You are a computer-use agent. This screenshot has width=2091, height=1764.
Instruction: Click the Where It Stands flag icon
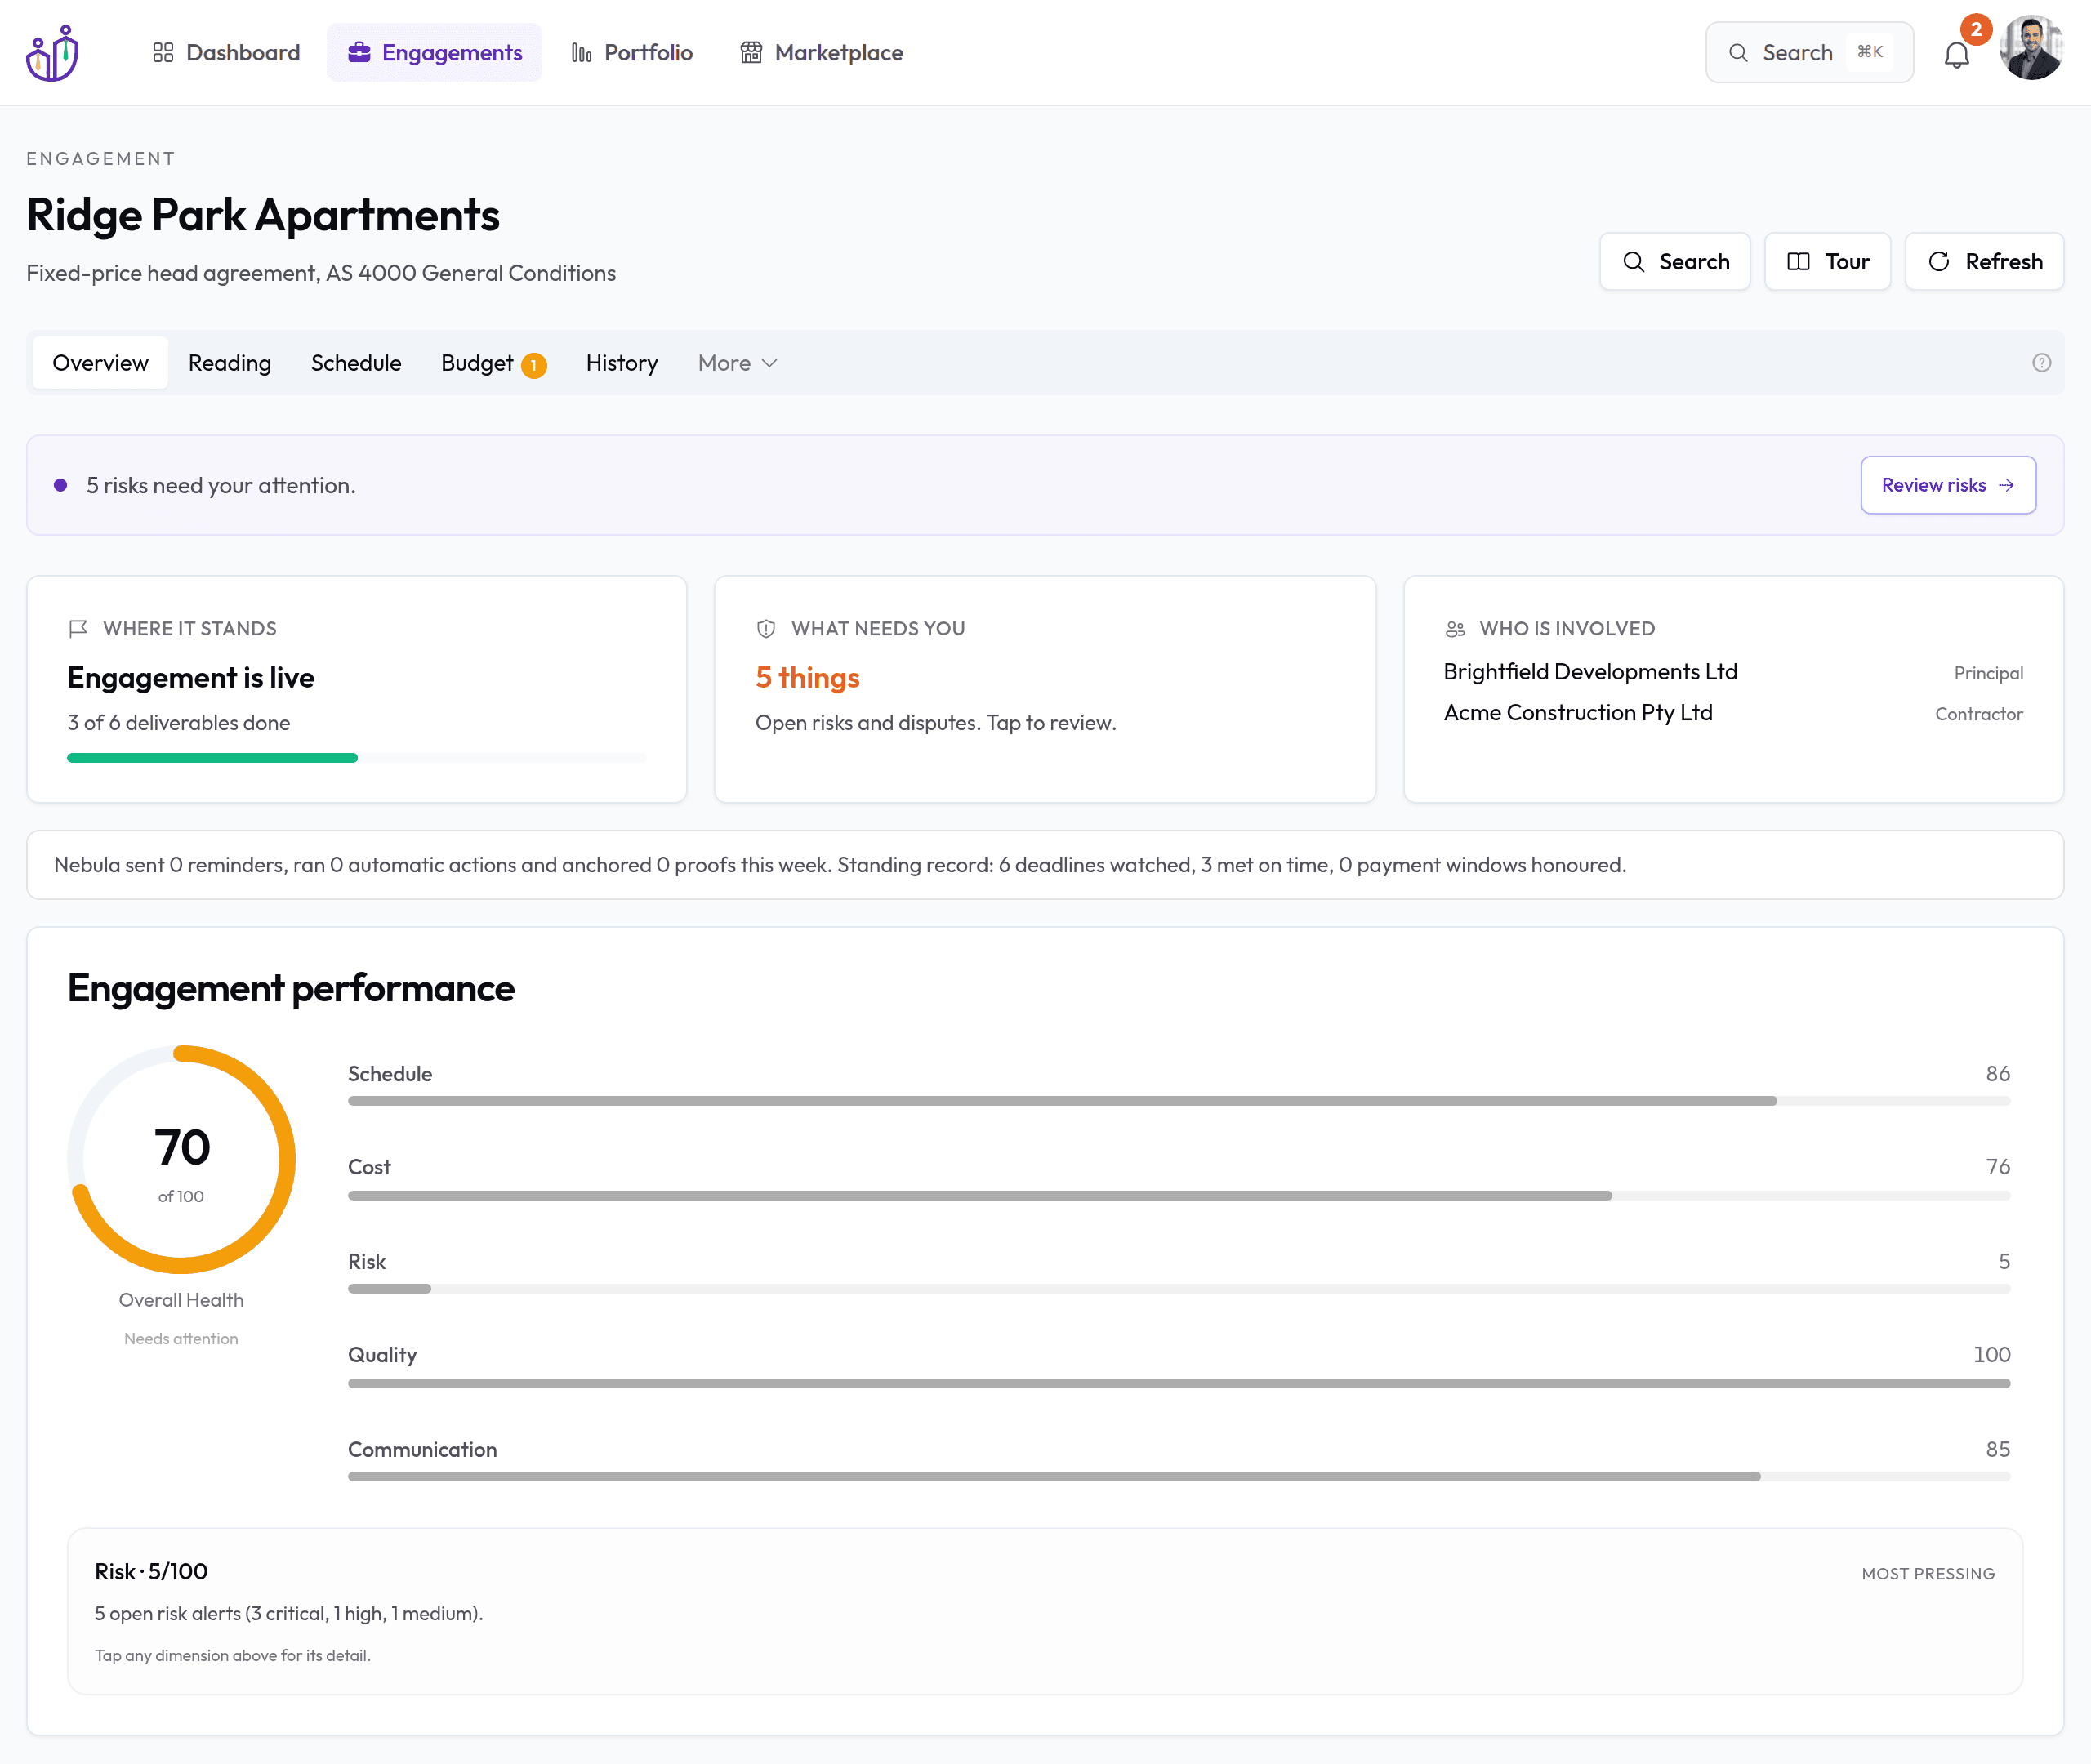78,628
